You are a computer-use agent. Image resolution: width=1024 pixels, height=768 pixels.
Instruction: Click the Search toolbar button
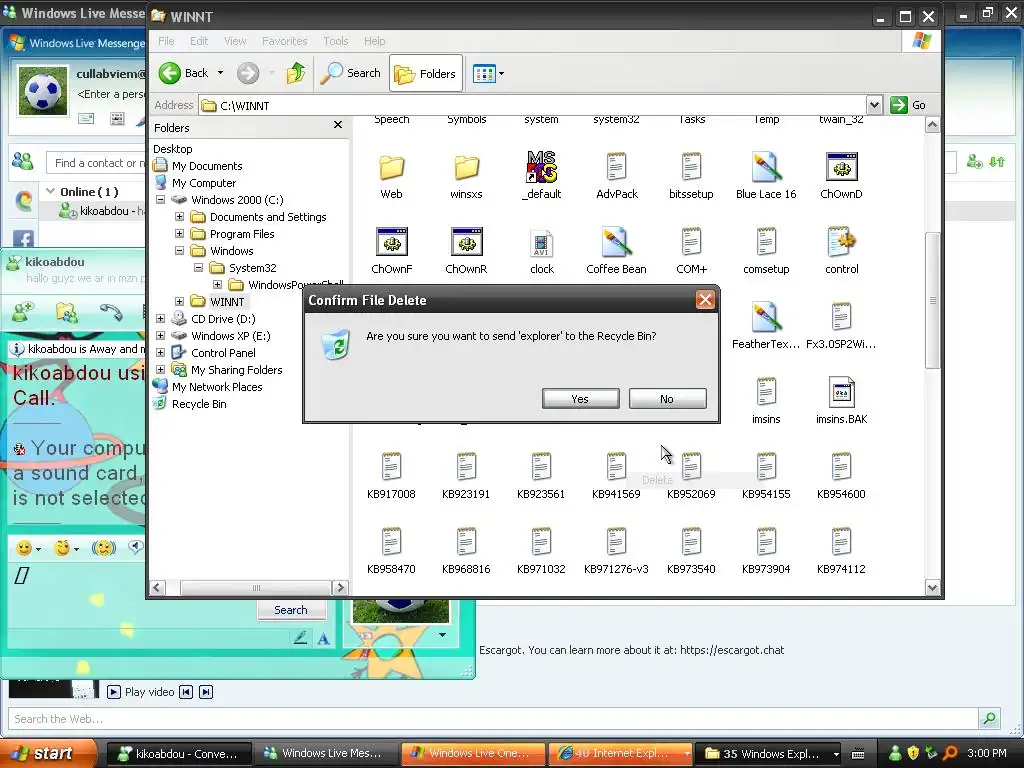[x=351, y=73]
